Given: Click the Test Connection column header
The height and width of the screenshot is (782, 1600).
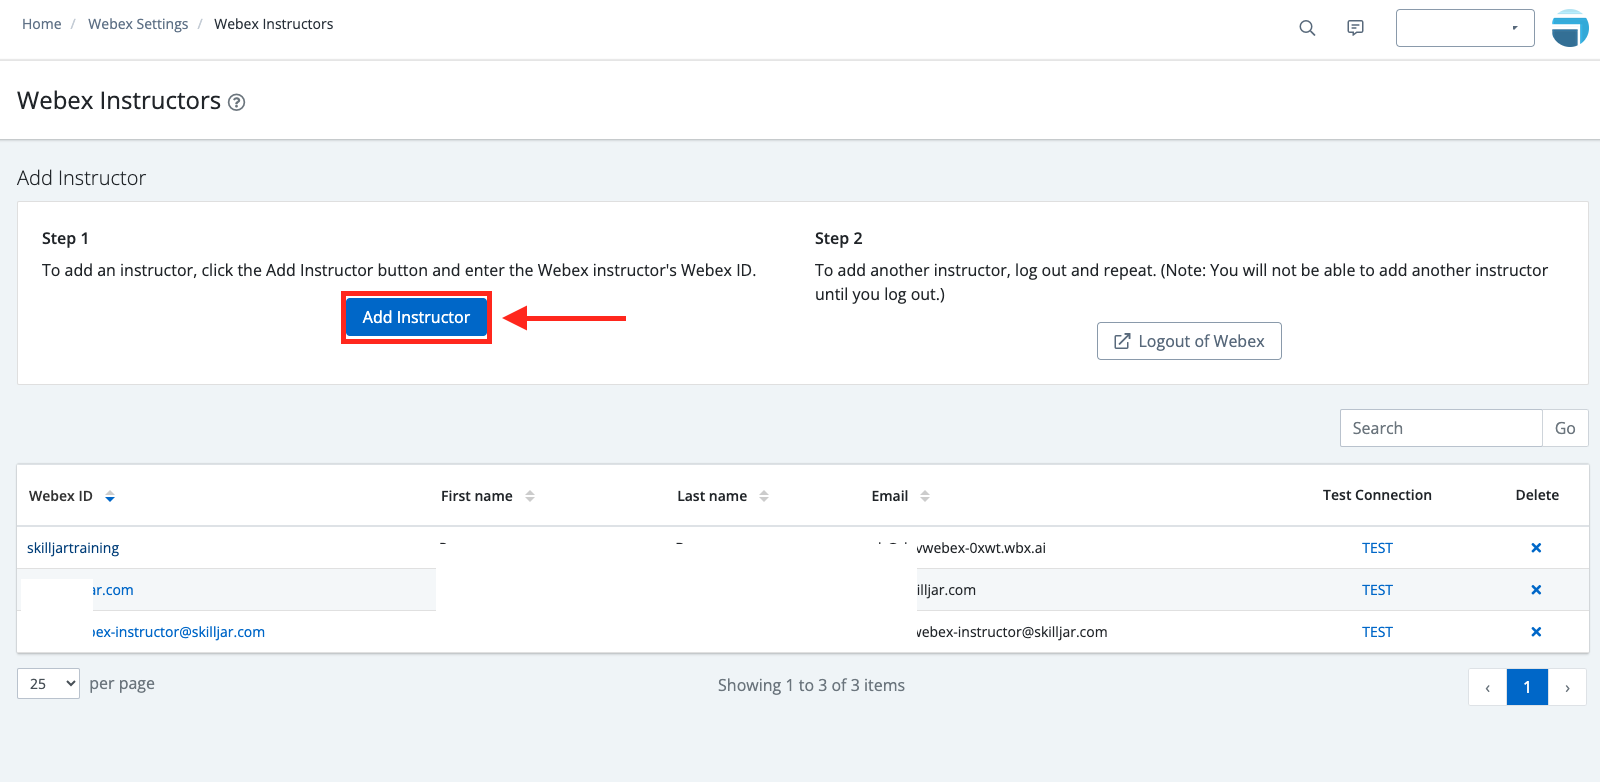Looking at the screenshot, I should tap(1377, 495).
